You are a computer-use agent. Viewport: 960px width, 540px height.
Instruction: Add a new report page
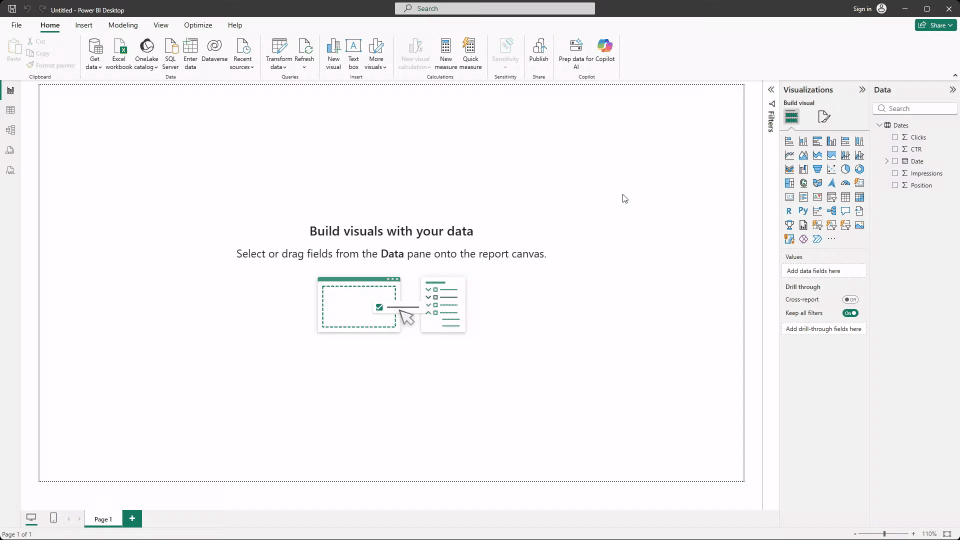tap(132, 519)
